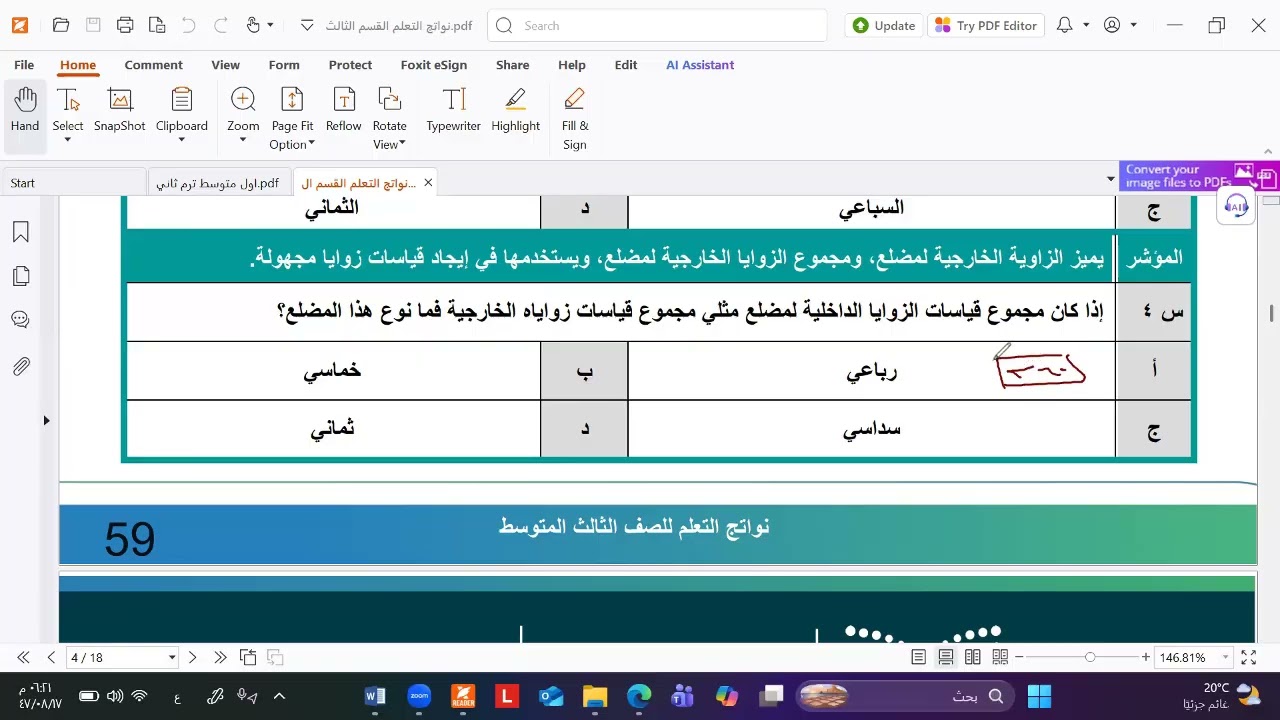Select the Typewriter tool
Viewport: 1280px width, 720px height.
(453, 110)
